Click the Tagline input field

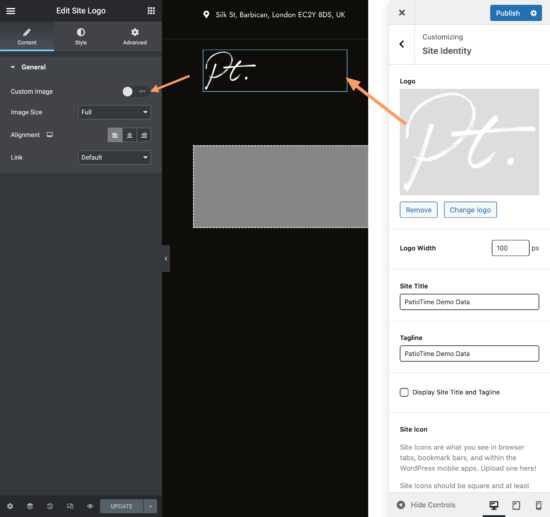click(x=469, y=354)
